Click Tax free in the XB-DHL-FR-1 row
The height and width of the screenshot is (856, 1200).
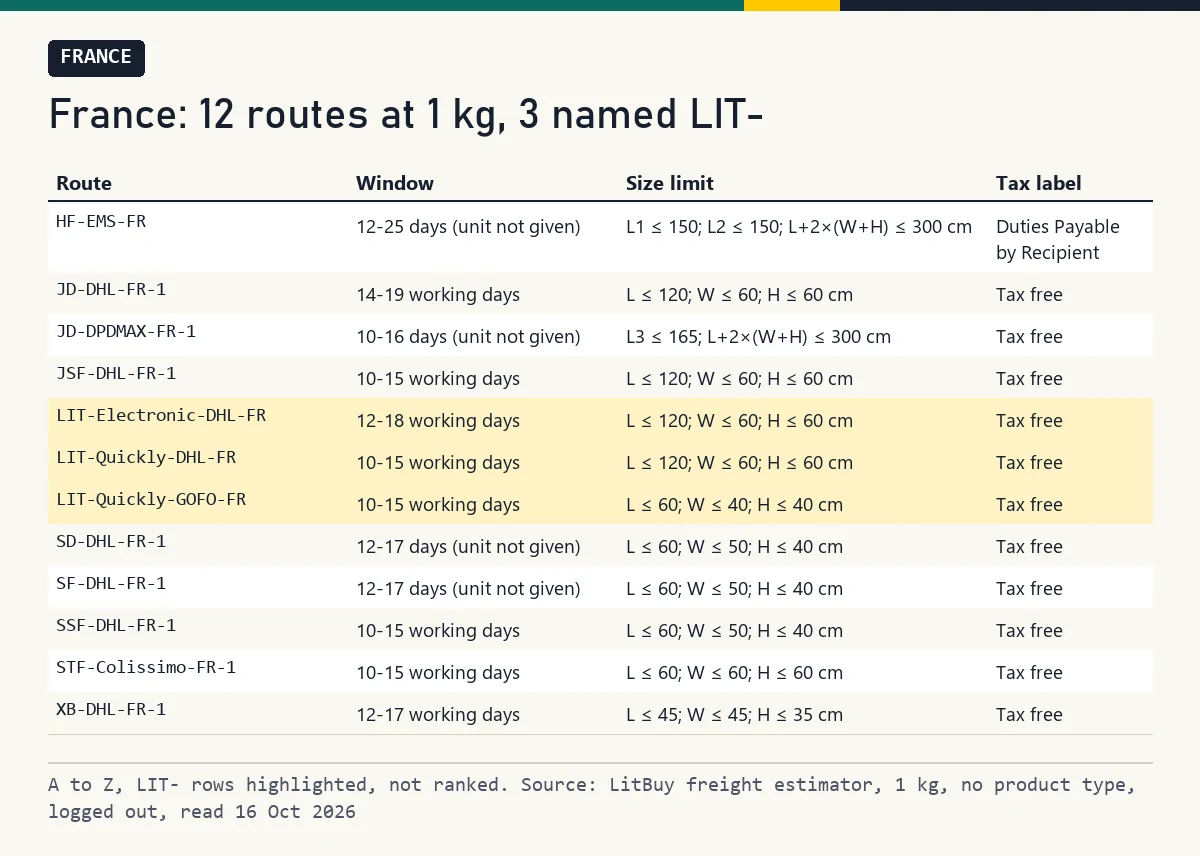click(1029, 715)
